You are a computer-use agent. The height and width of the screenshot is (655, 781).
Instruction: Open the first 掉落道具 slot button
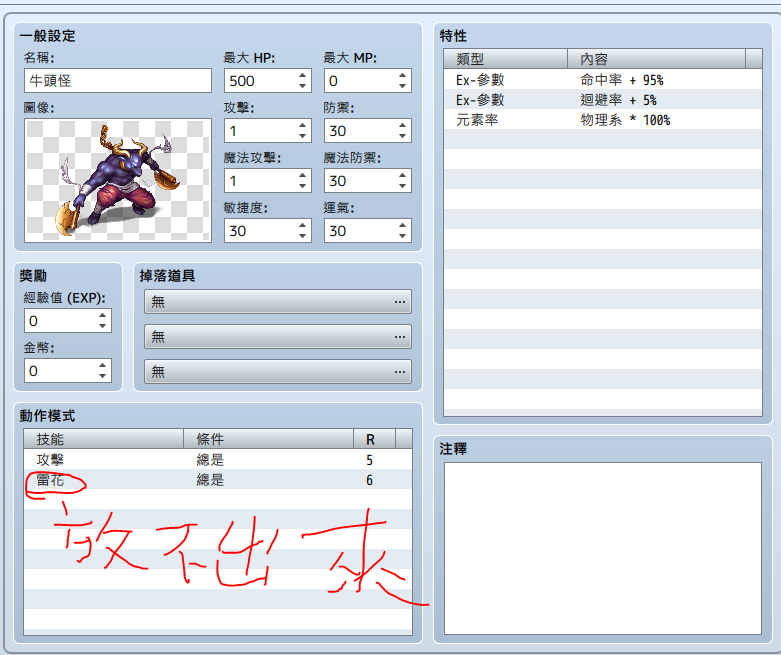pos(278,302)
